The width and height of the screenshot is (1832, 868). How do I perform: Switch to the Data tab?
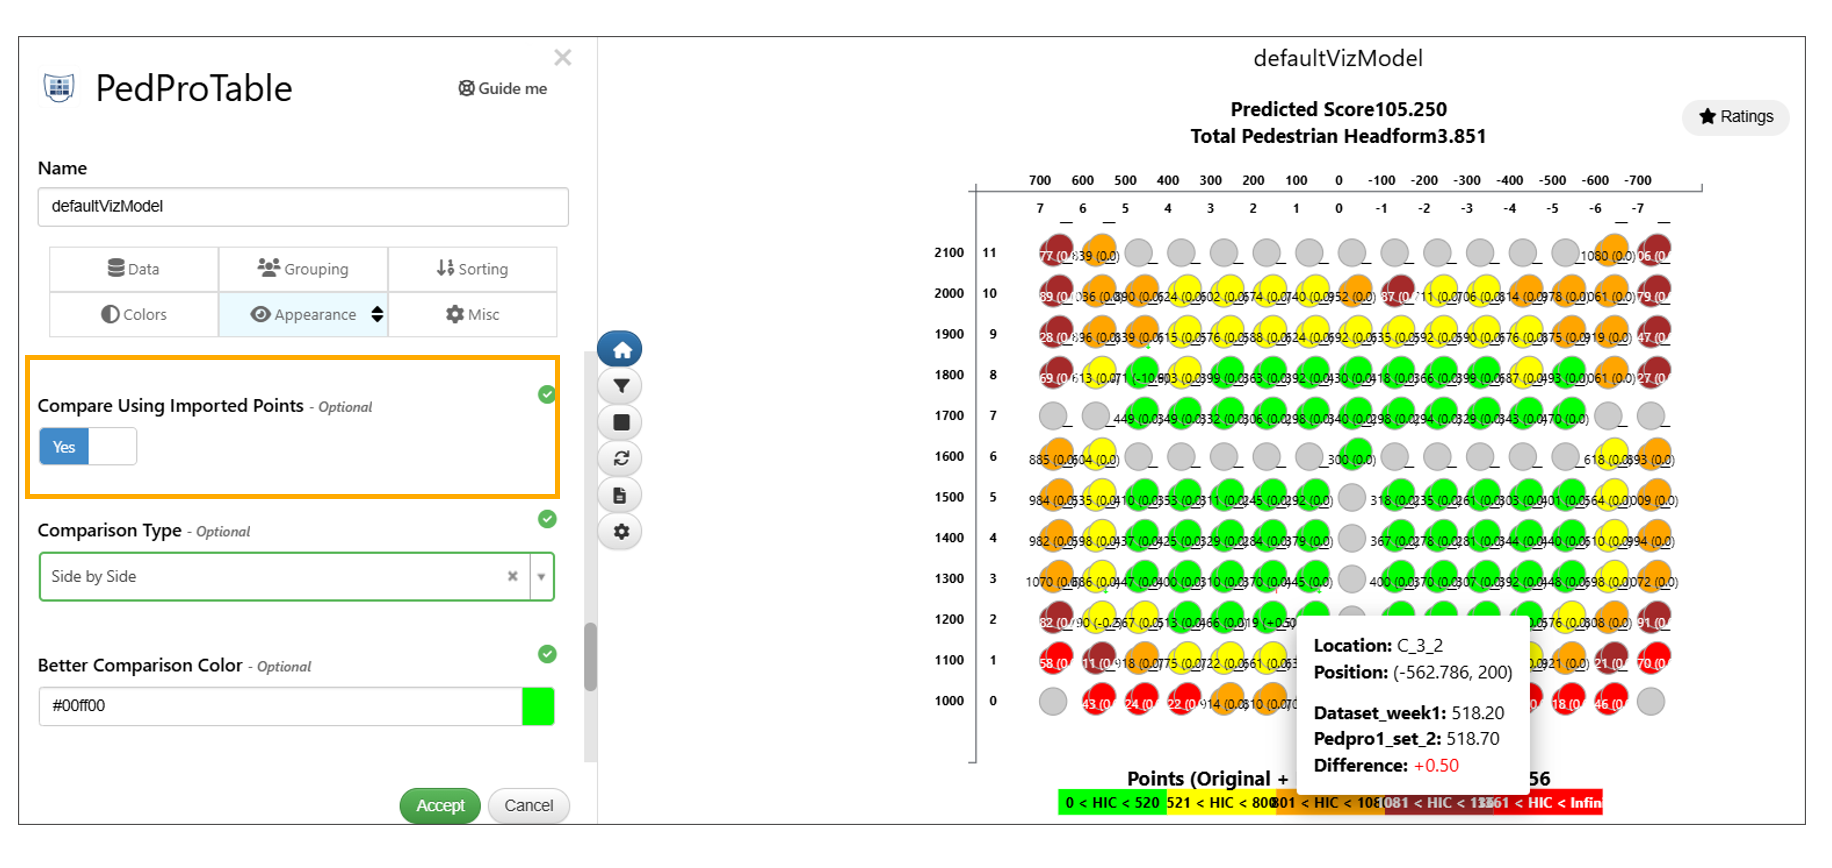[x=134, y=269]
